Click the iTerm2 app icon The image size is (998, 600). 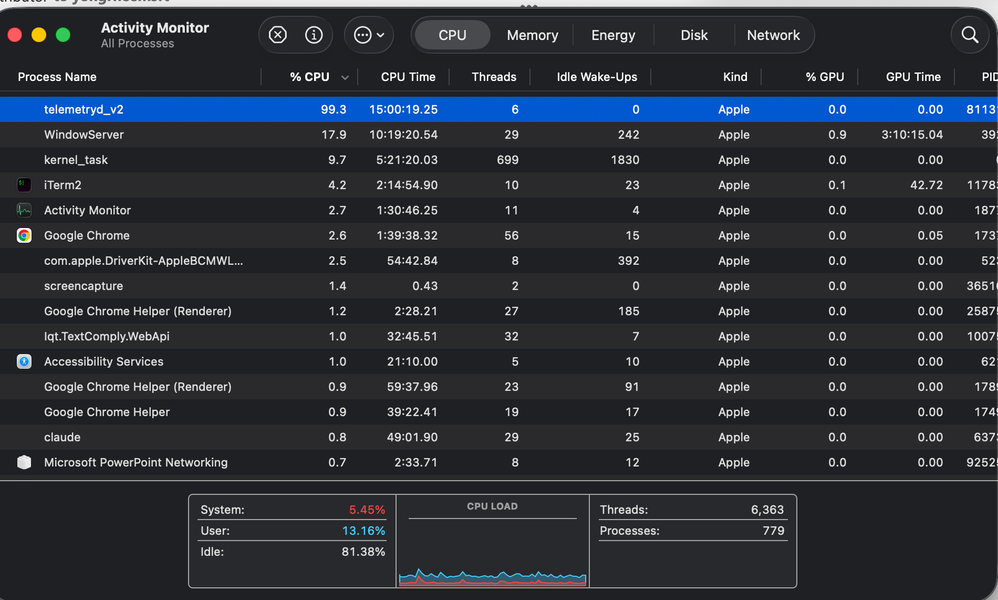pyautogui.click(x=24, y=185)
